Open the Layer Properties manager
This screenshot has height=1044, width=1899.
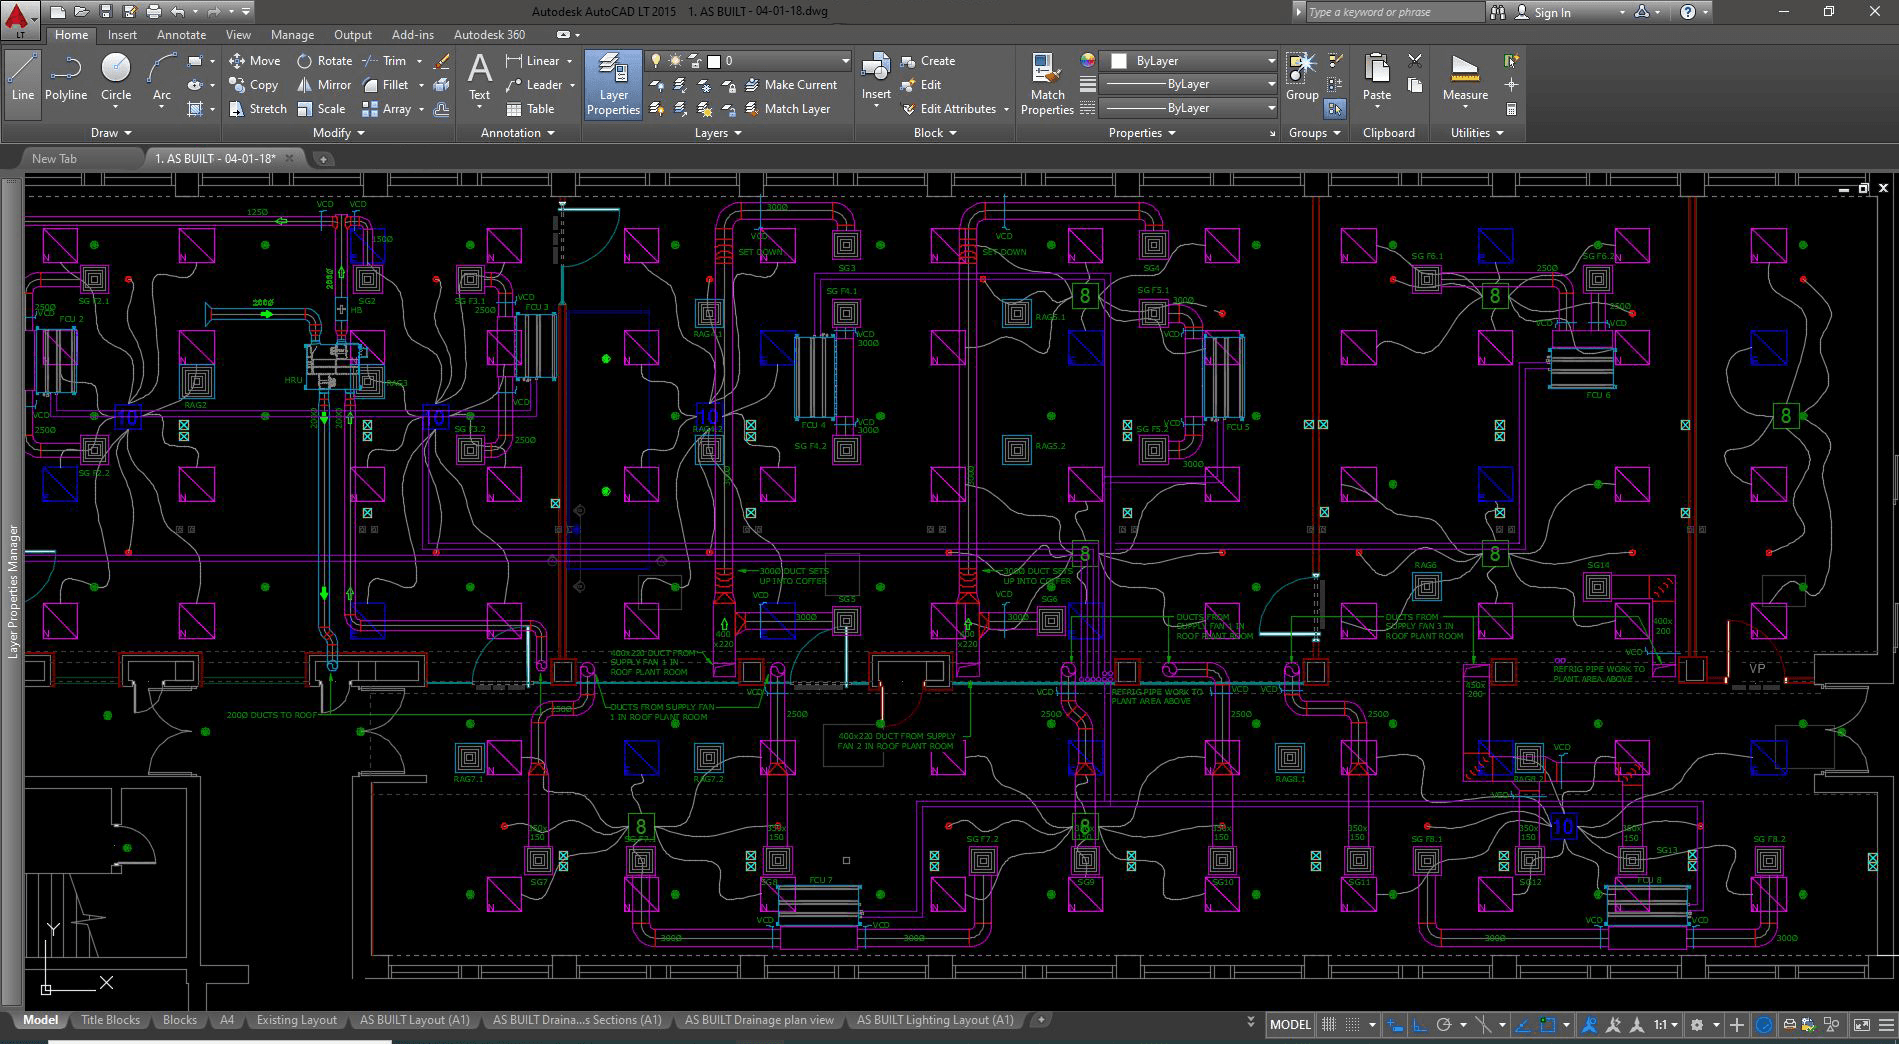[613, 85]
